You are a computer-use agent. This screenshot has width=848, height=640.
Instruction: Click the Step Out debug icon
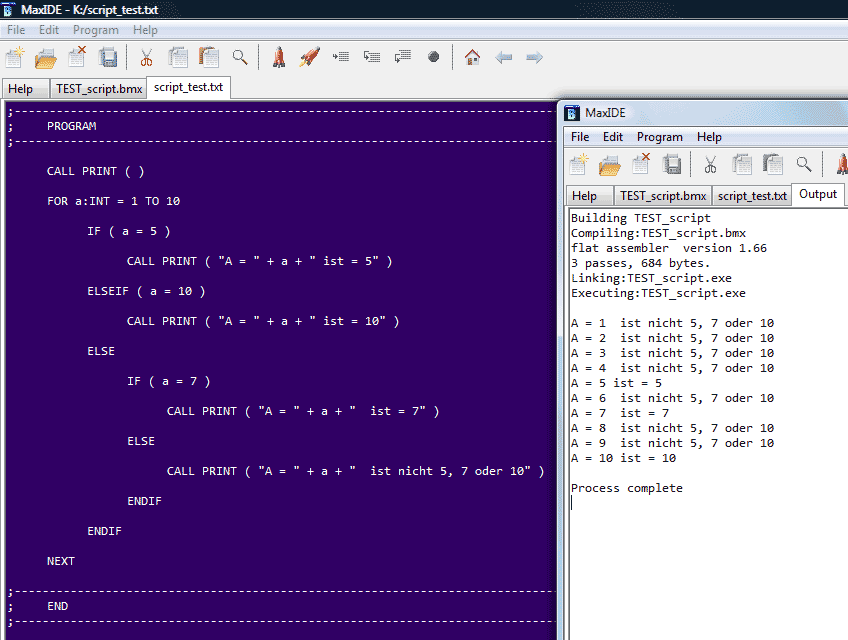(x=403, y=57)
